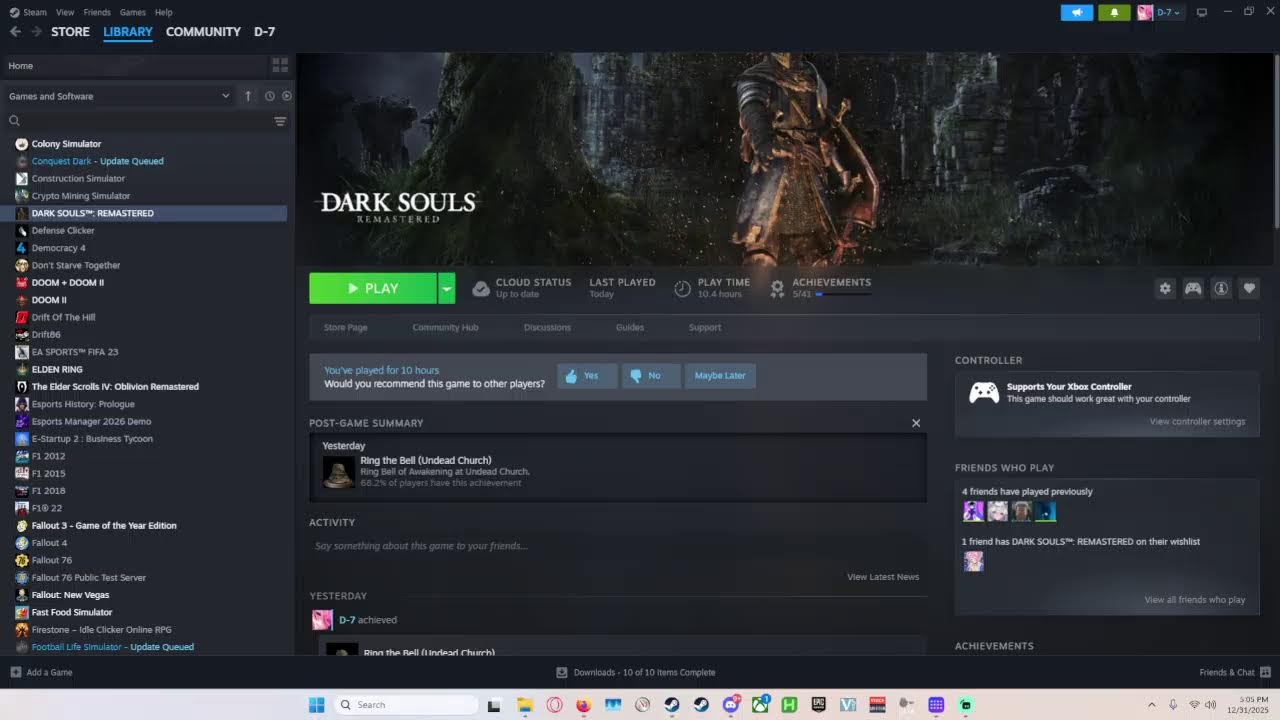The width and height of the screenshot is (1280, 720).
Task: Open the Store Page link
Action: [x=345, y=327]
